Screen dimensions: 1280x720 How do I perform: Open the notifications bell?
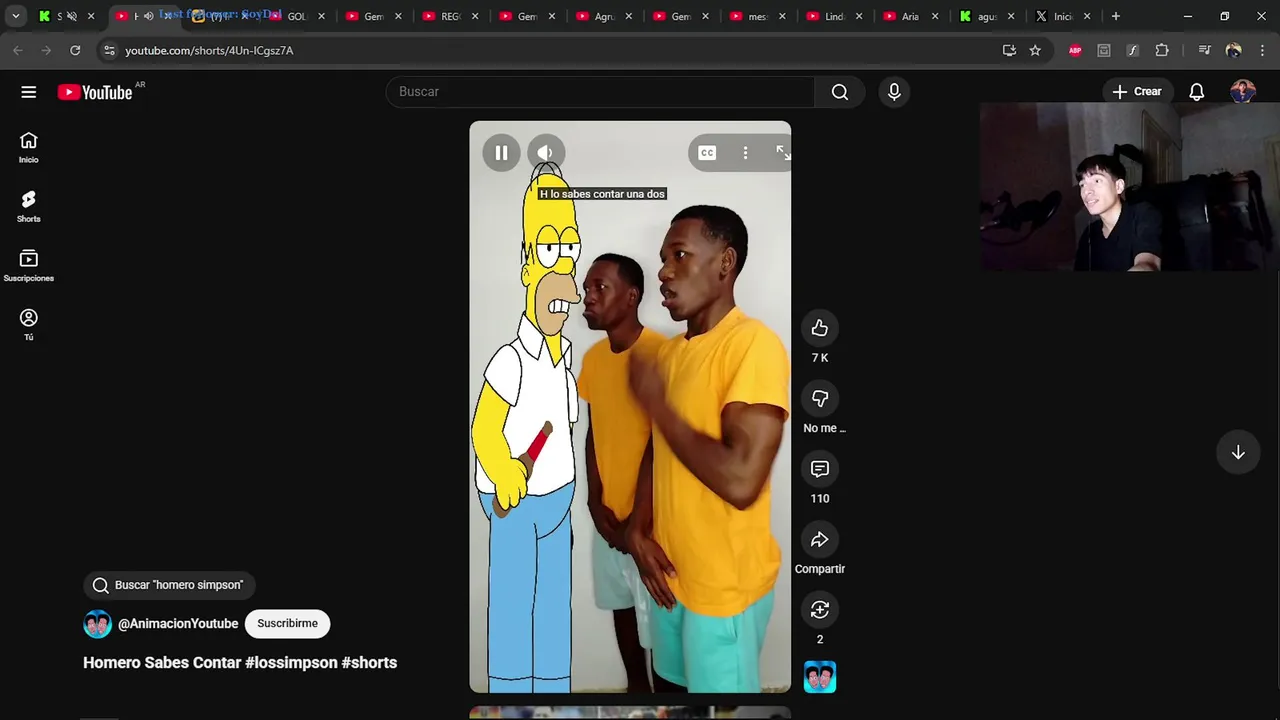click(1197, 92)
